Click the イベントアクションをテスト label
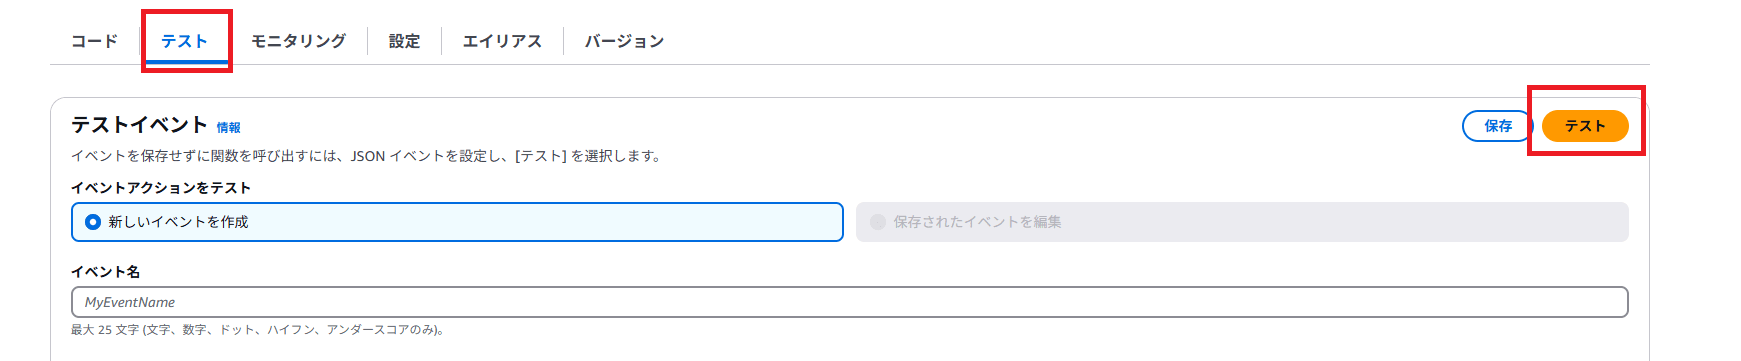1741x361 pixels. pos(161,188)
